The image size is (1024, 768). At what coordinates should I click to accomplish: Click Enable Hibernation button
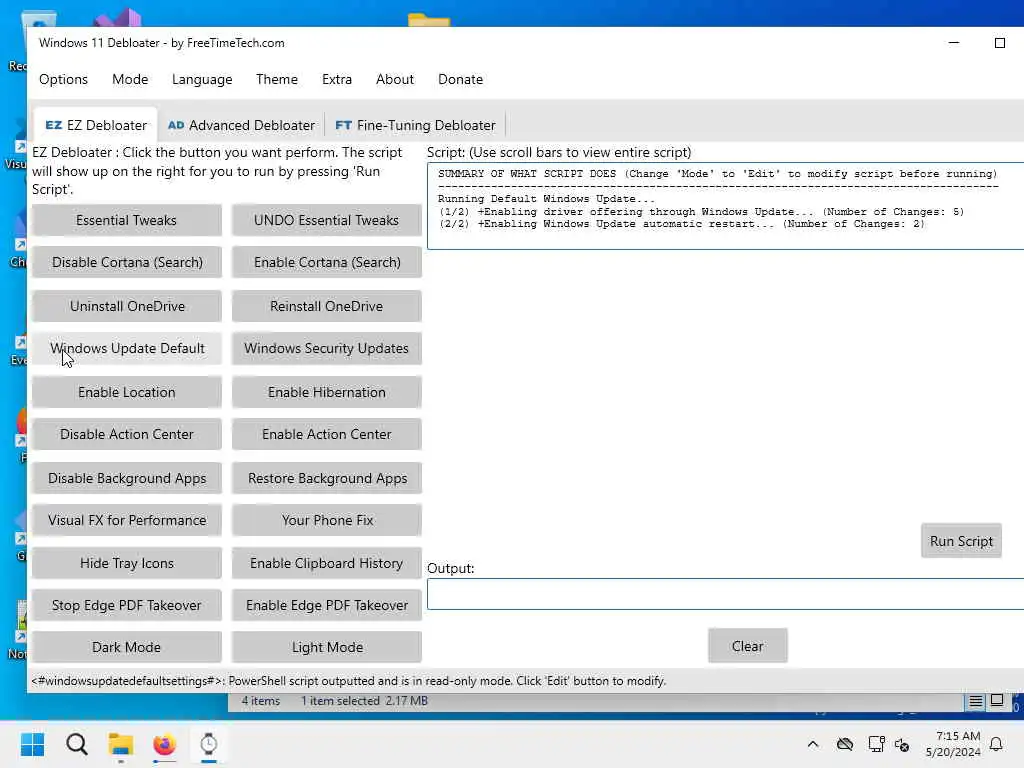pos(327,392)
